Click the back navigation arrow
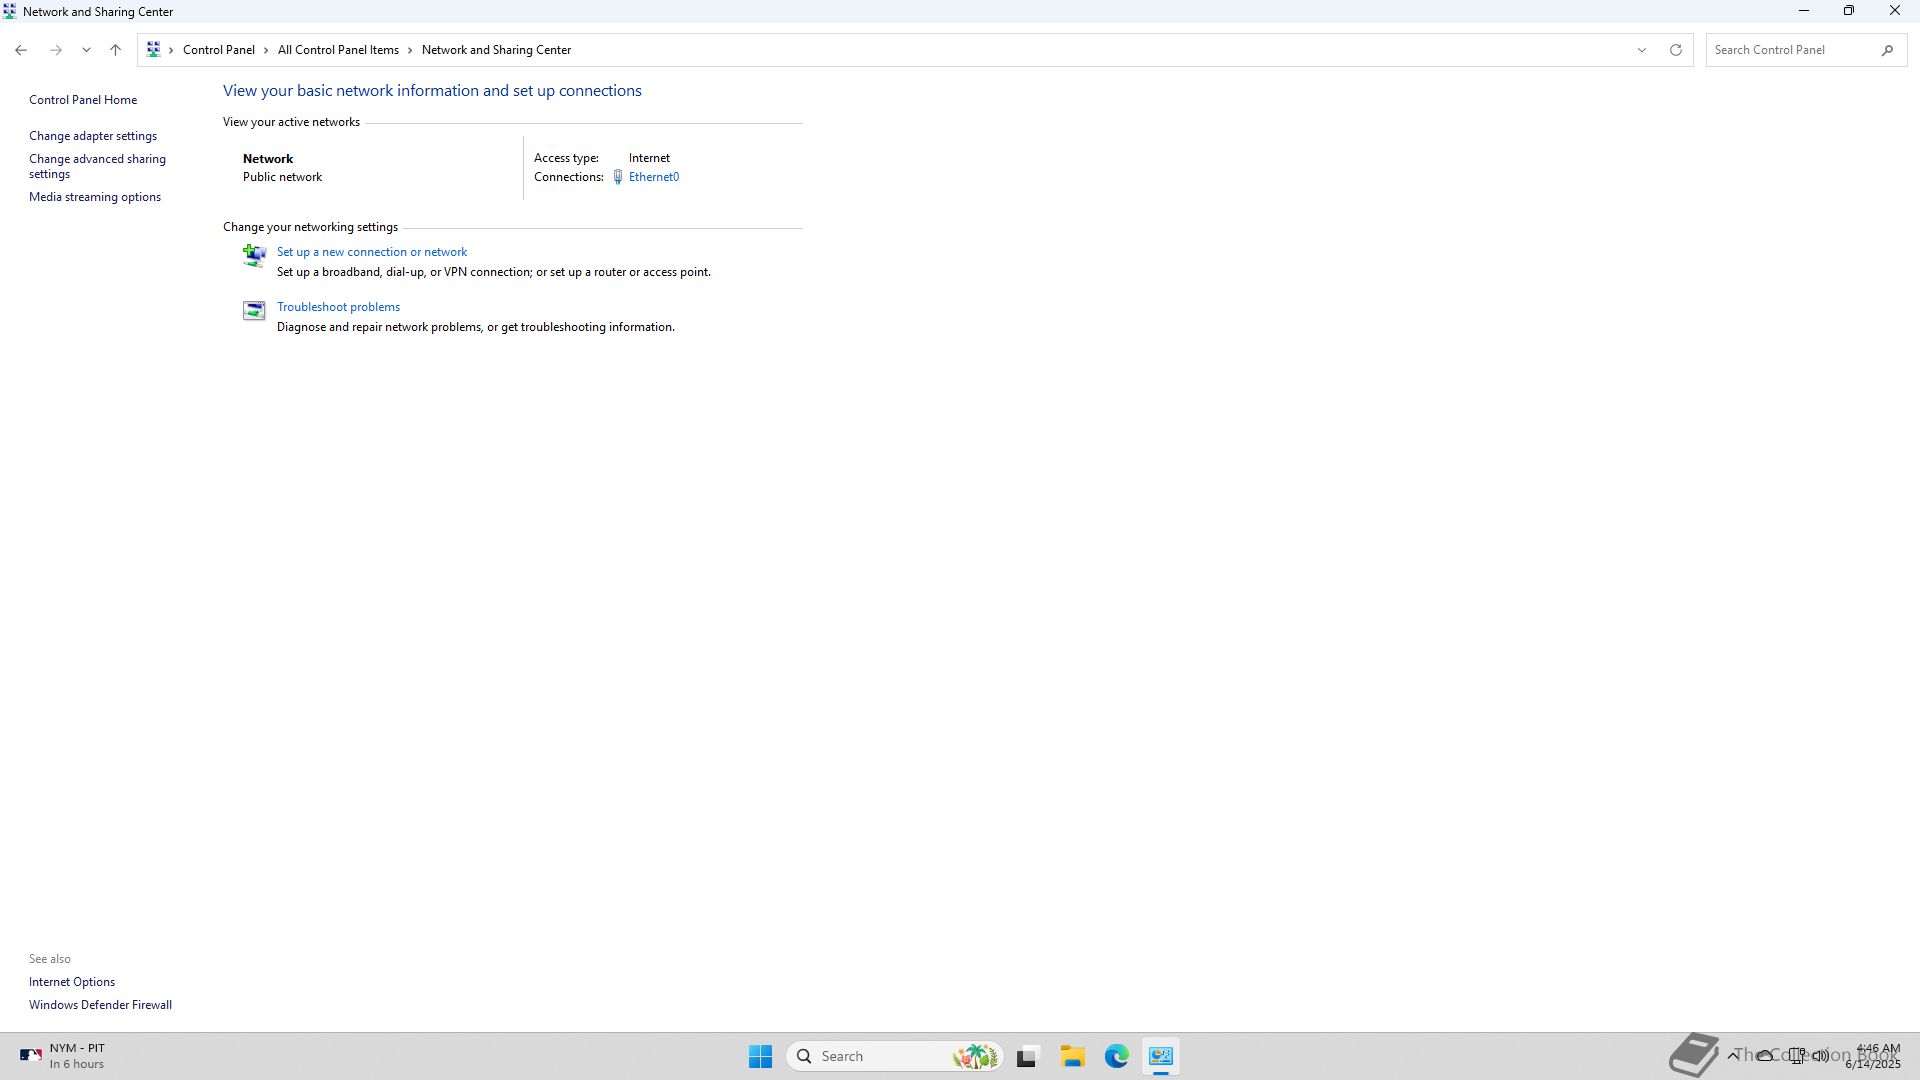1920x1080 pixels. (x=21, y=50)
